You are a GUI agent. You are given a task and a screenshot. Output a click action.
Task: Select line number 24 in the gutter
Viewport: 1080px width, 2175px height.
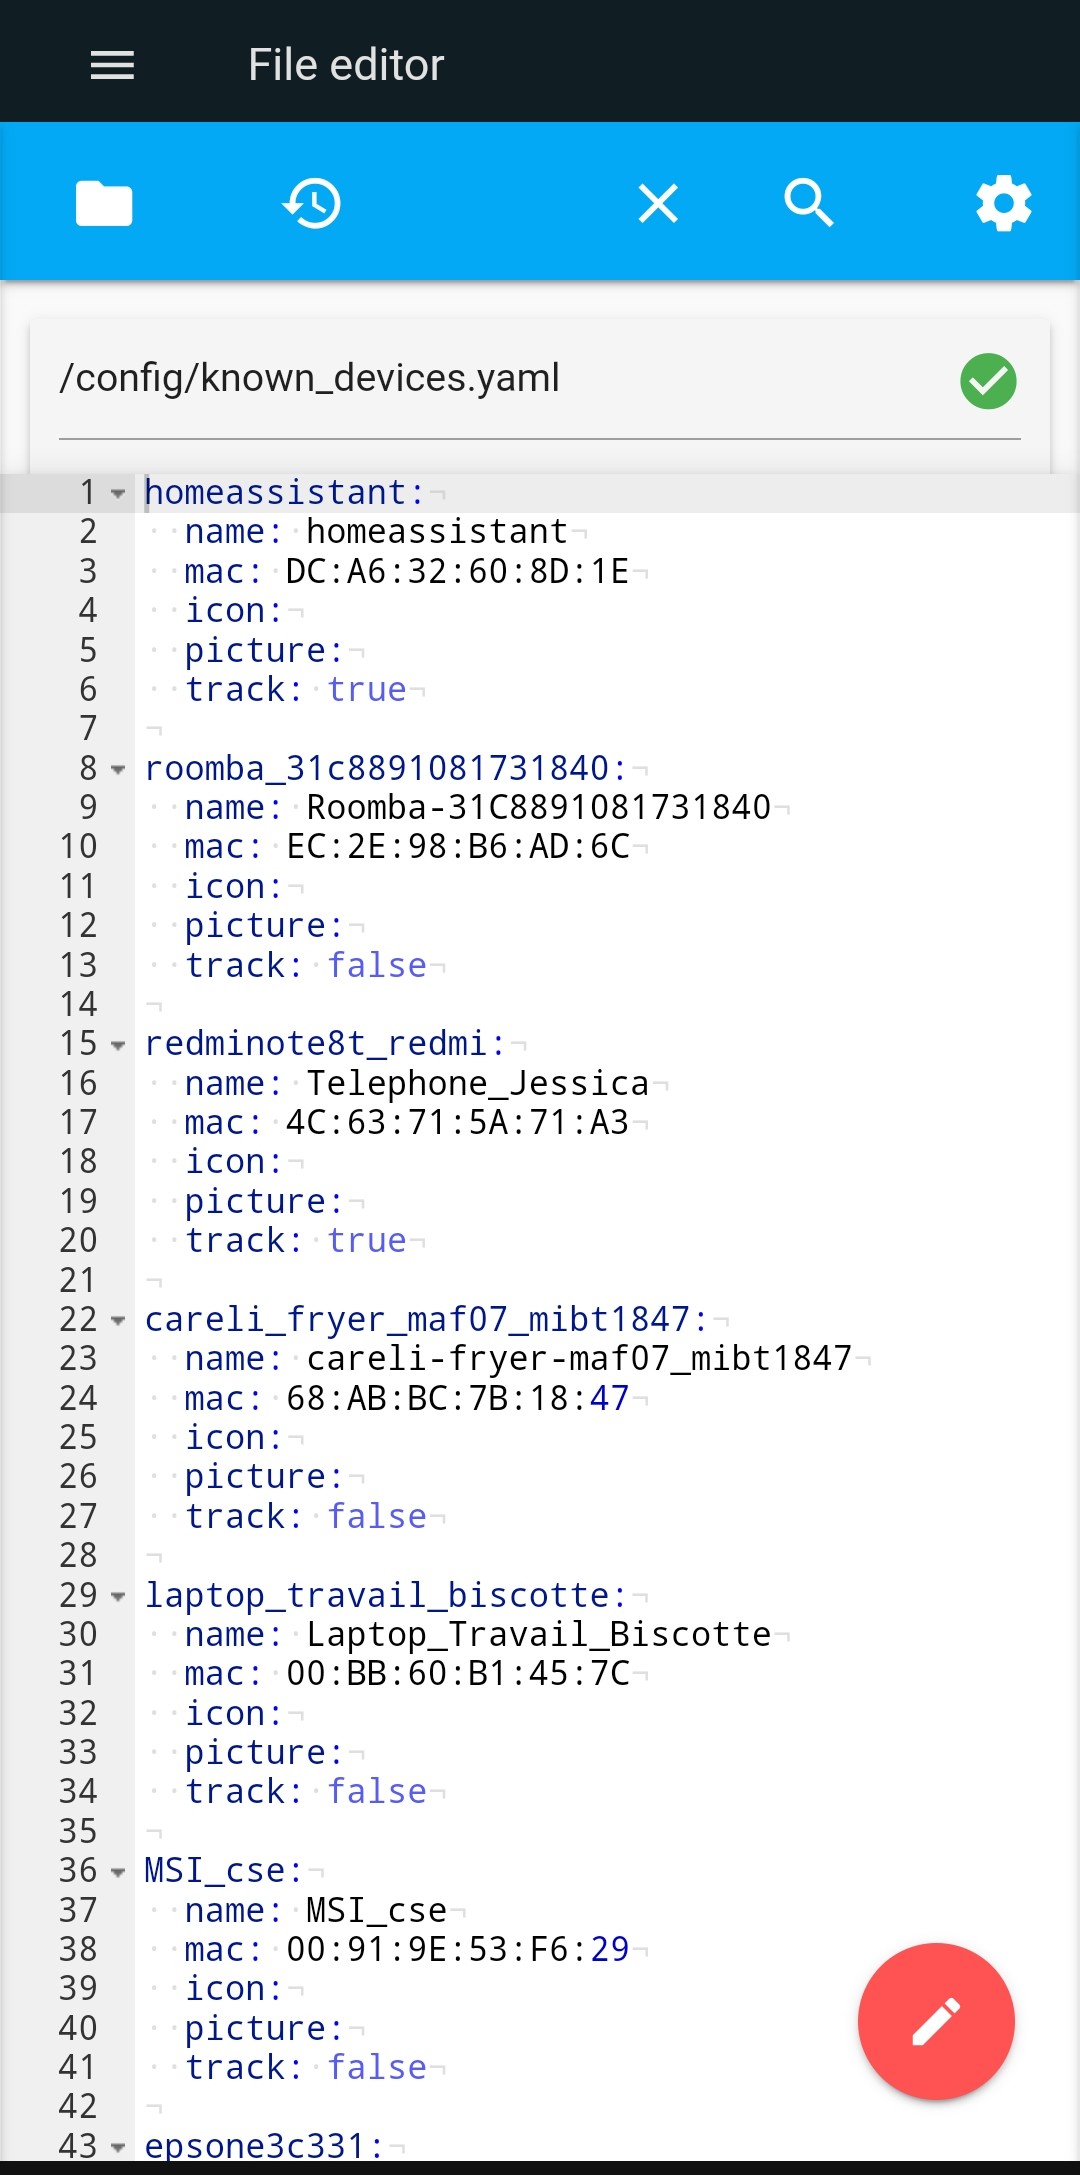pyautogui.click(x=78, y=1398)
